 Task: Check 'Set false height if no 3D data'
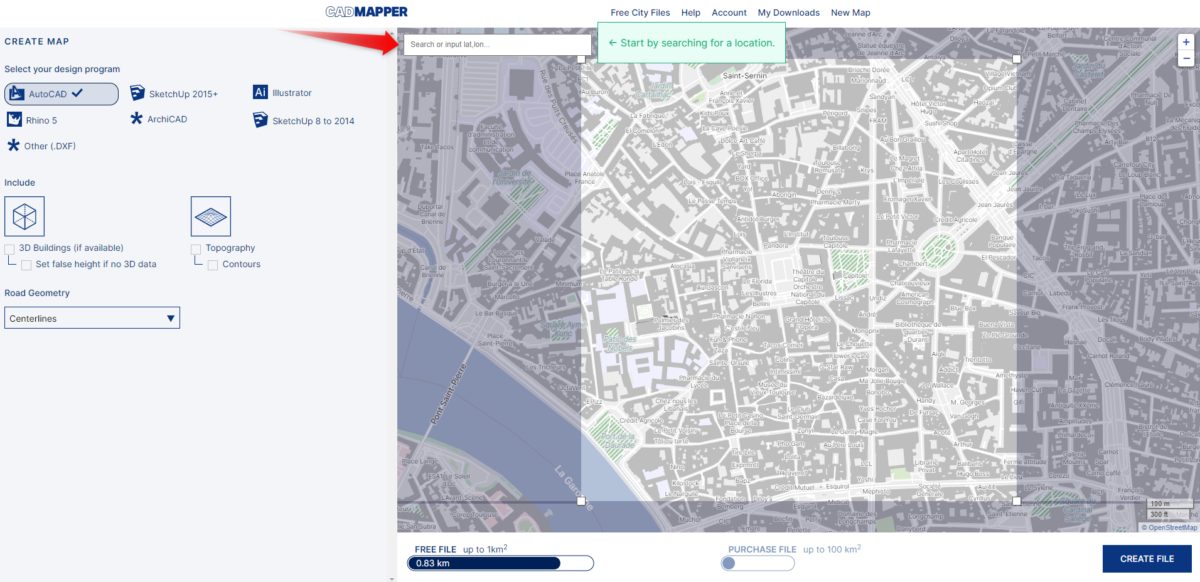click(x=26, y=263)
